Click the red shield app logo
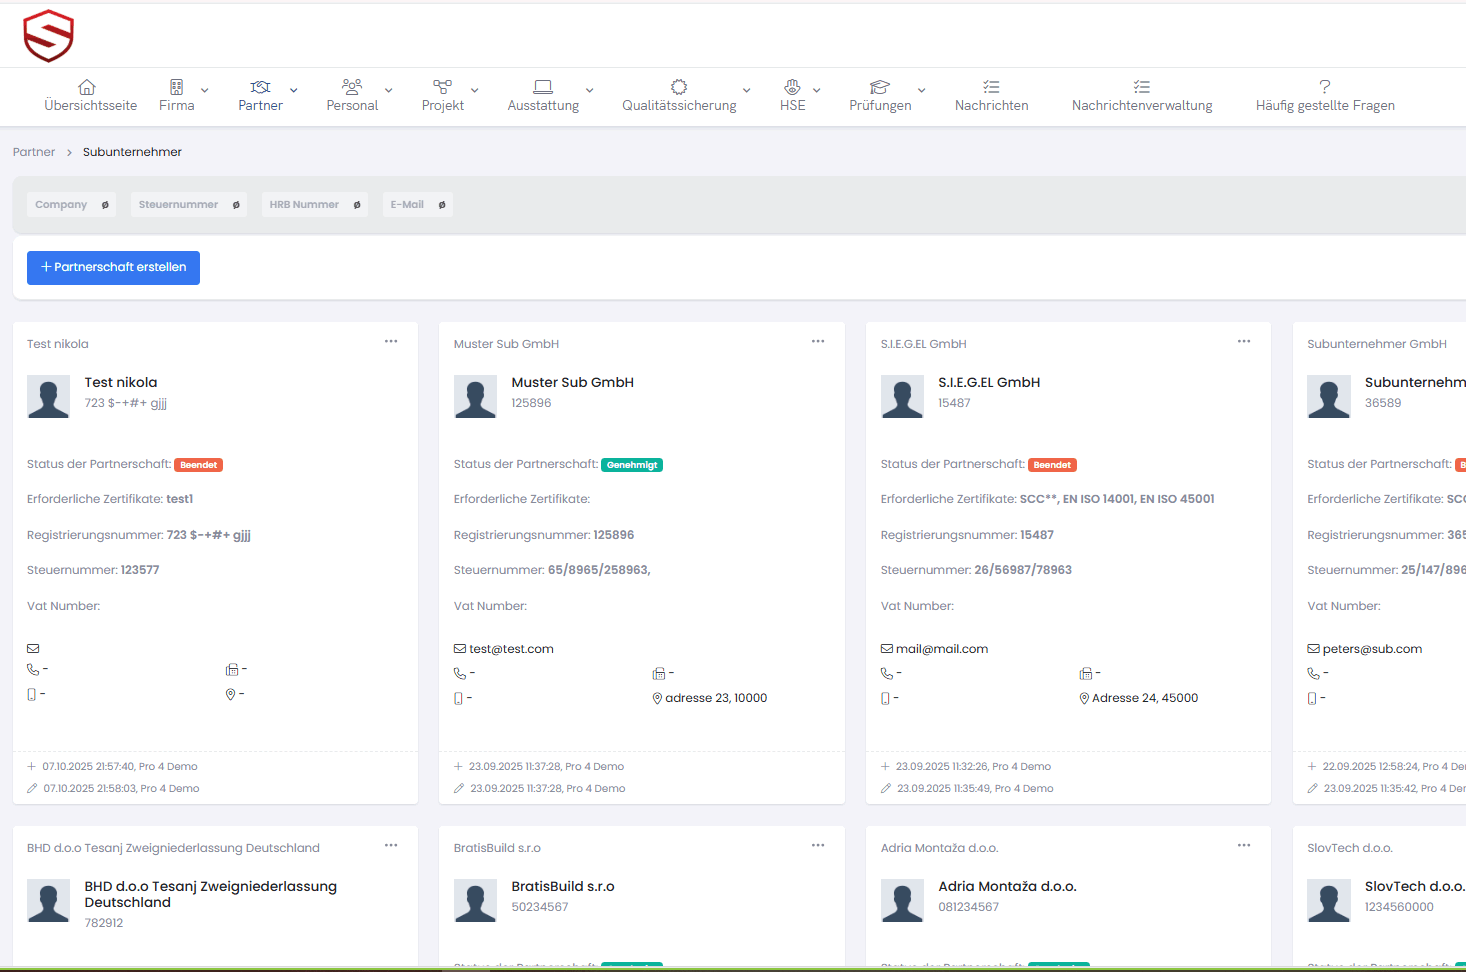1466x972 pixels. (48, 36)
